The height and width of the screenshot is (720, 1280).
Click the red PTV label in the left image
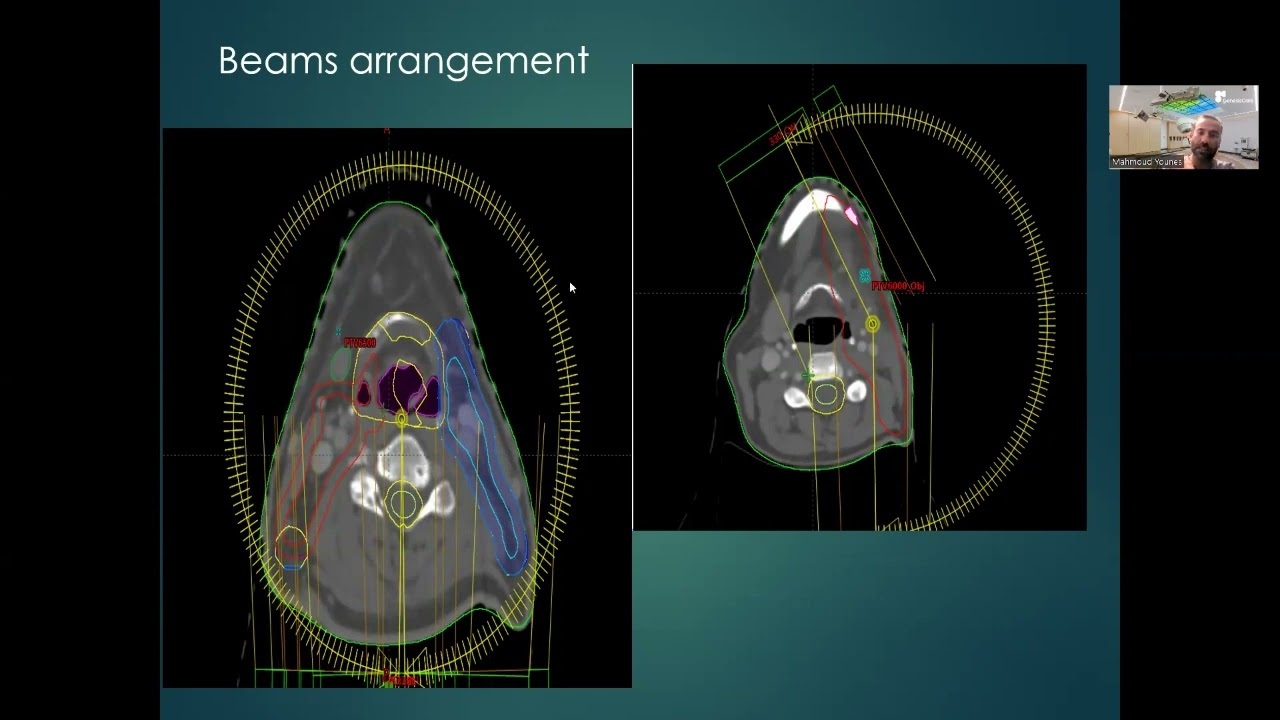click(x=360, y=343)
